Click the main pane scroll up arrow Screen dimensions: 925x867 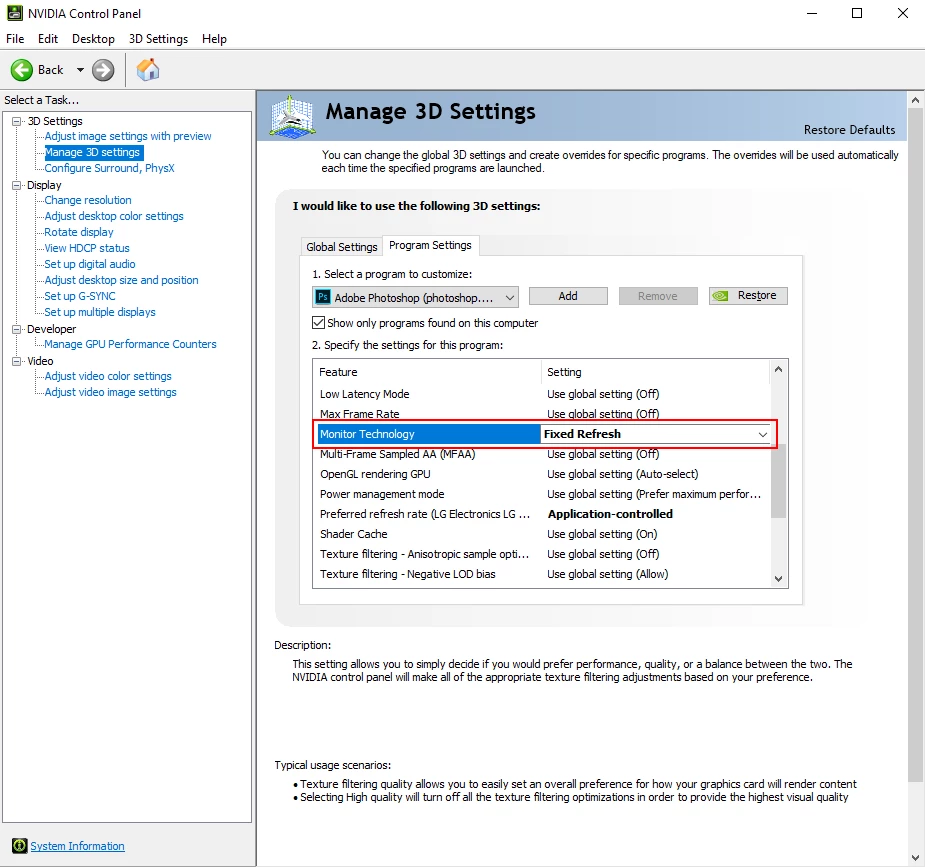[915, 100]
